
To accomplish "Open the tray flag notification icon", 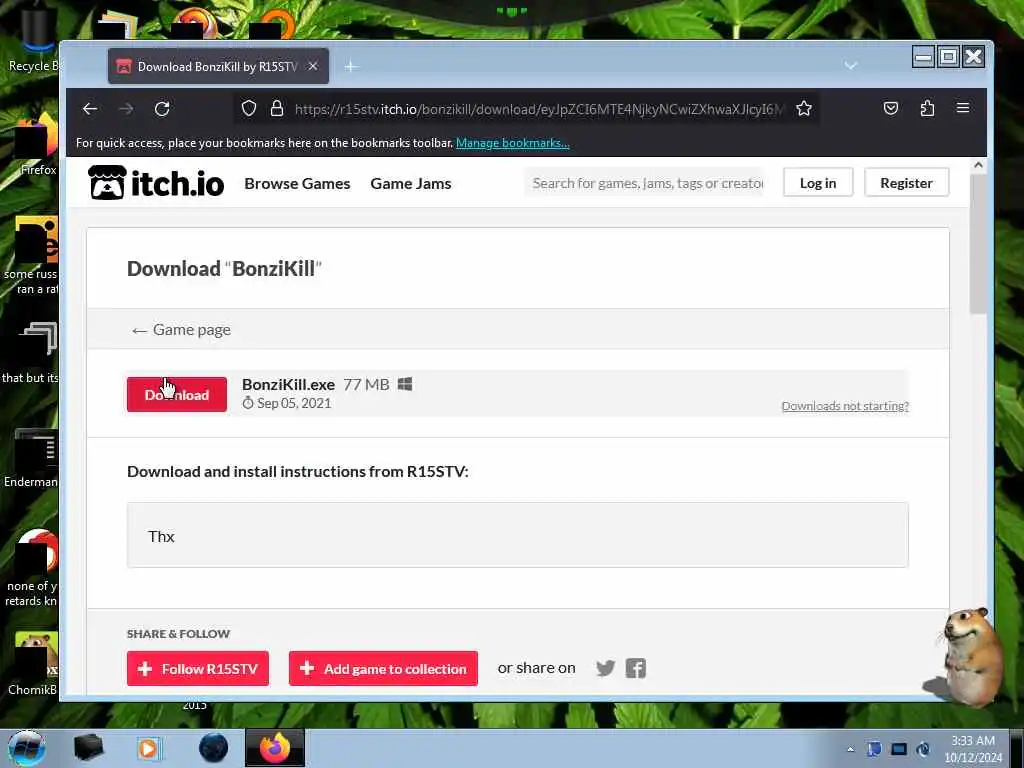I will coord(874,749).
